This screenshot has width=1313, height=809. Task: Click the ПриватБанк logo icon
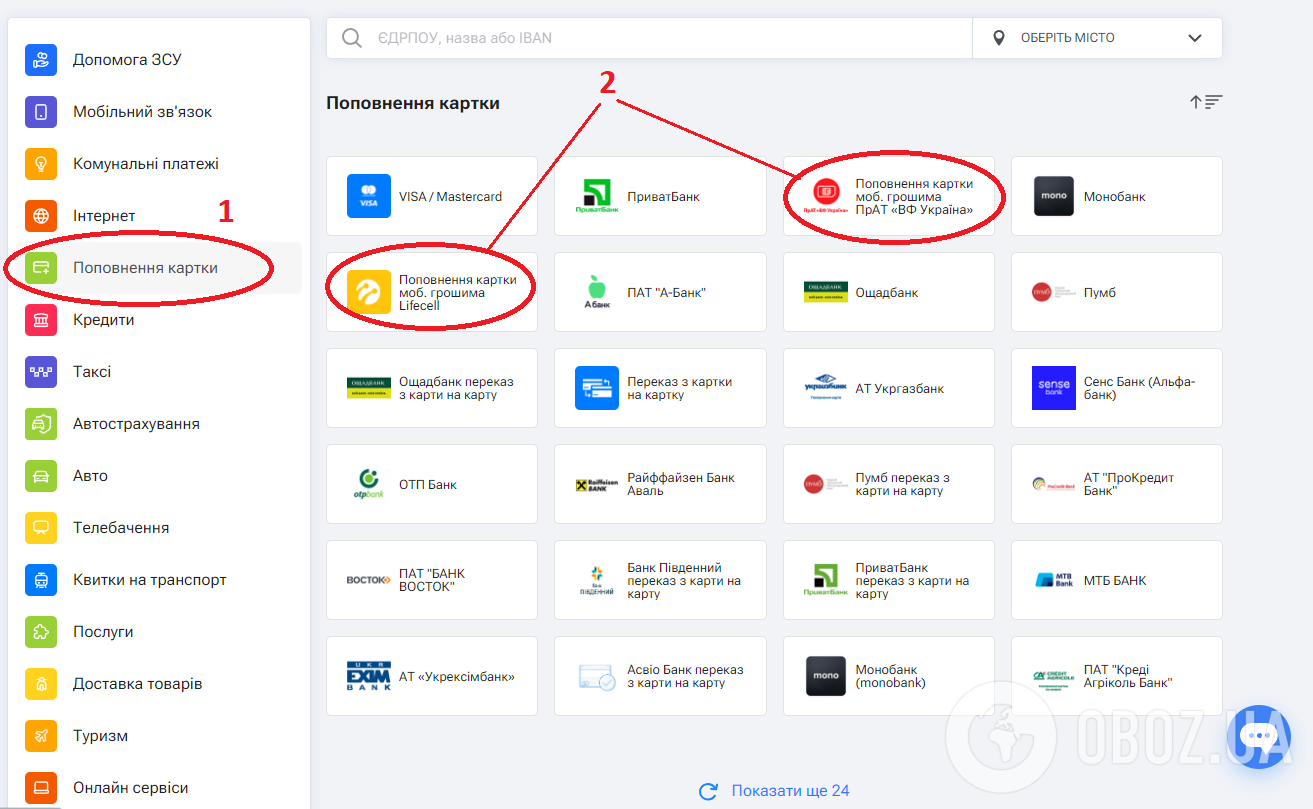click(597, 196)
